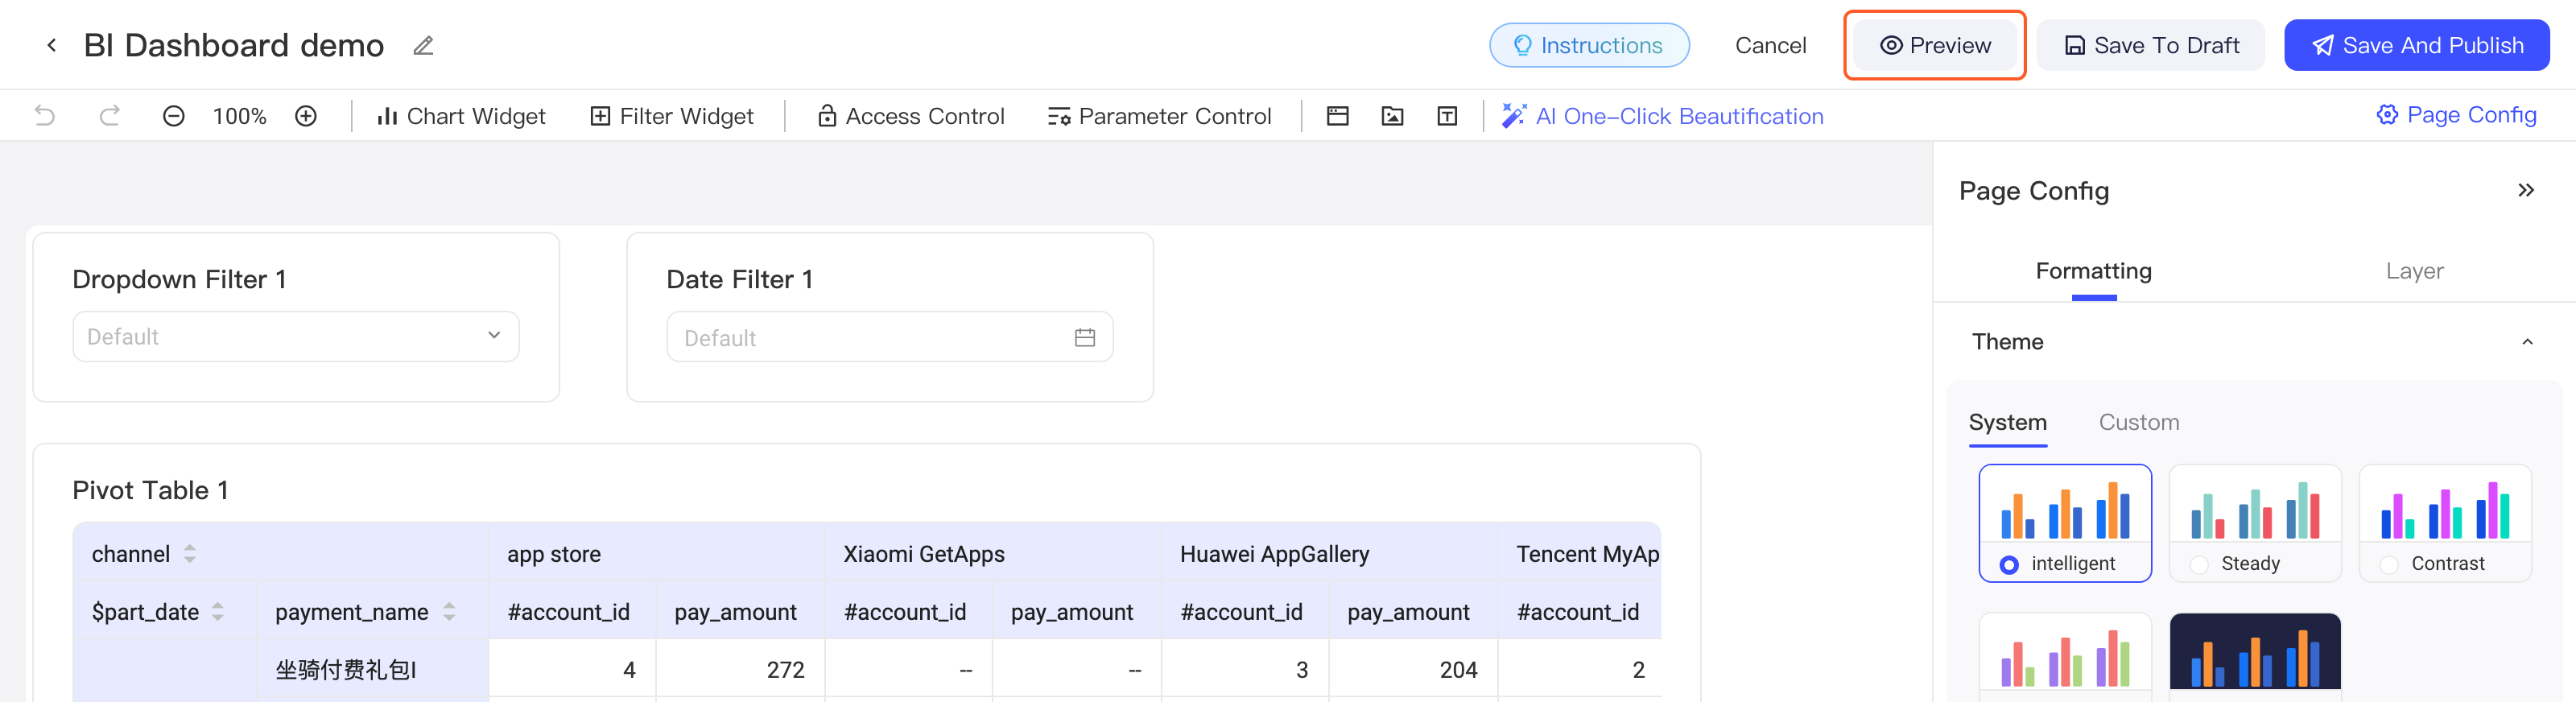
Task: Preview the dashboard
Action: pos(1935,46)
